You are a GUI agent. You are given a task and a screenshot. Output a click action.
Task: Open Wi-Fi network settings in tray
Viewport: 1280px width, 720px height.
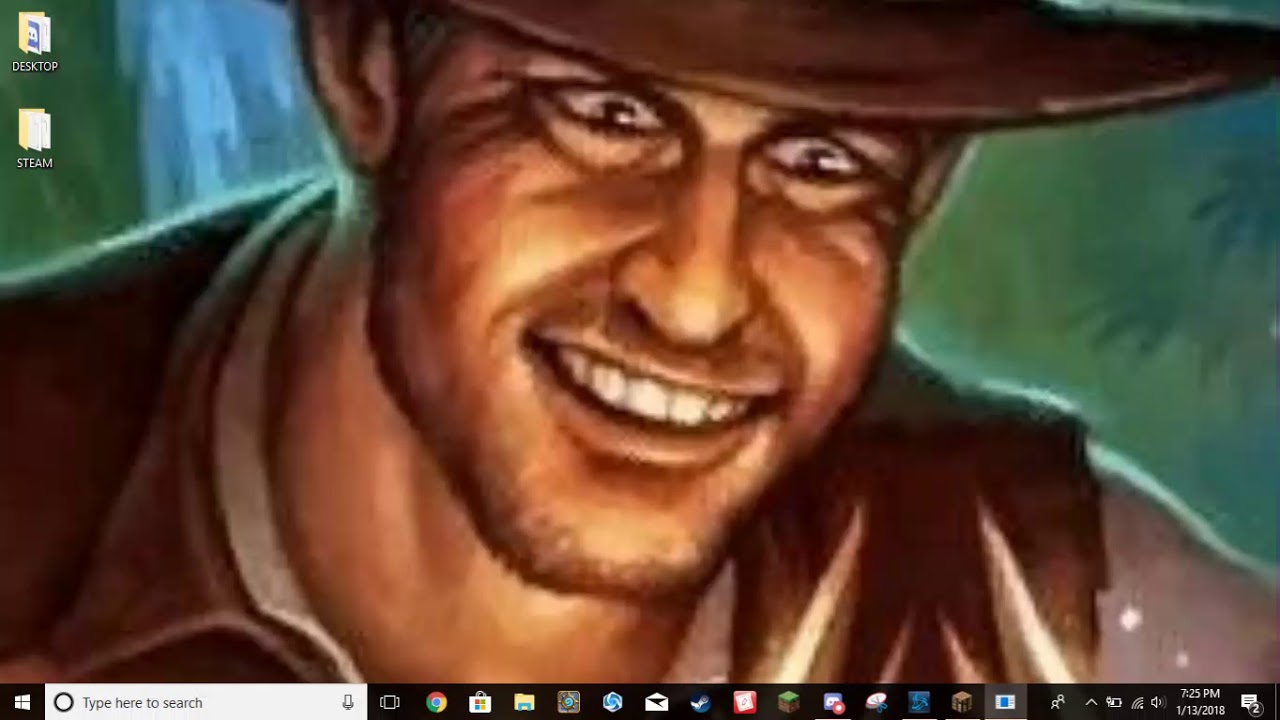pyautogui.click(x=1137, y=702)
